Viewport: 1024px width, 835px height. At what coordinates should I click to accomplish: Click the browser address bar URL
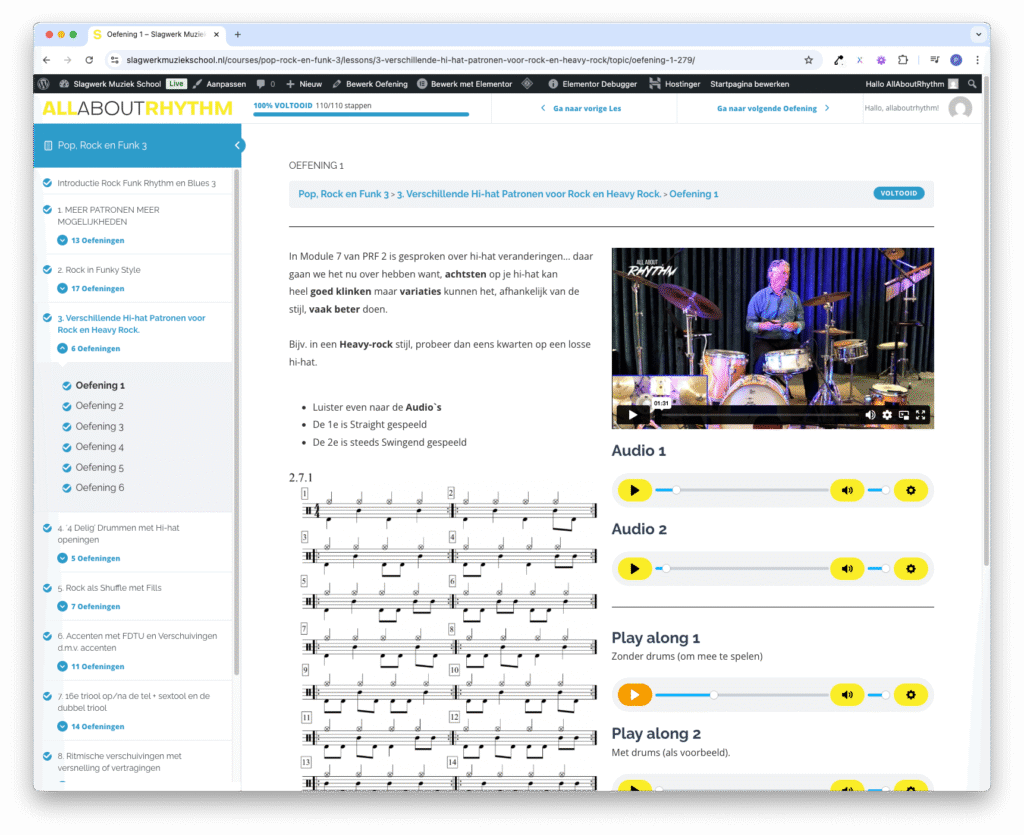click(410, 60)
